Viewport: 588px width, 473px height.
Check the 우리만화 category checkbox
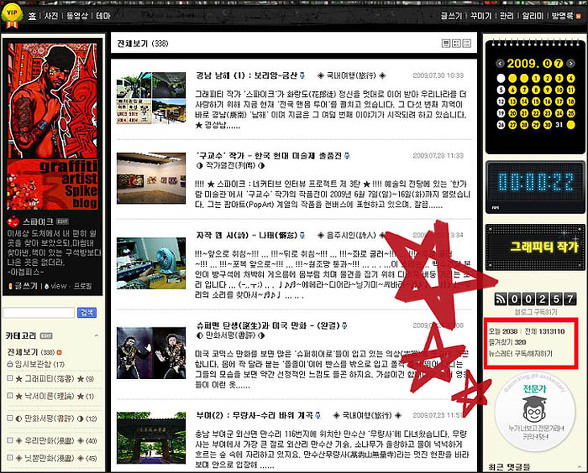(10, 440)
